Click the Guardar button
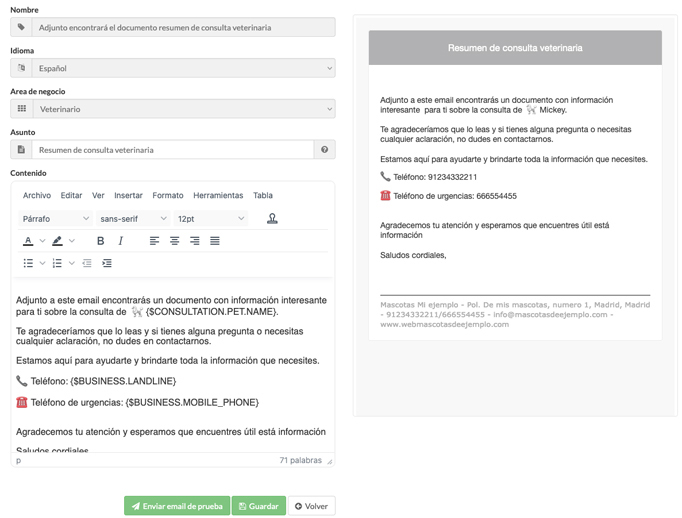The width and height of the screenshot is (682, 518). (x=259, y=506)
